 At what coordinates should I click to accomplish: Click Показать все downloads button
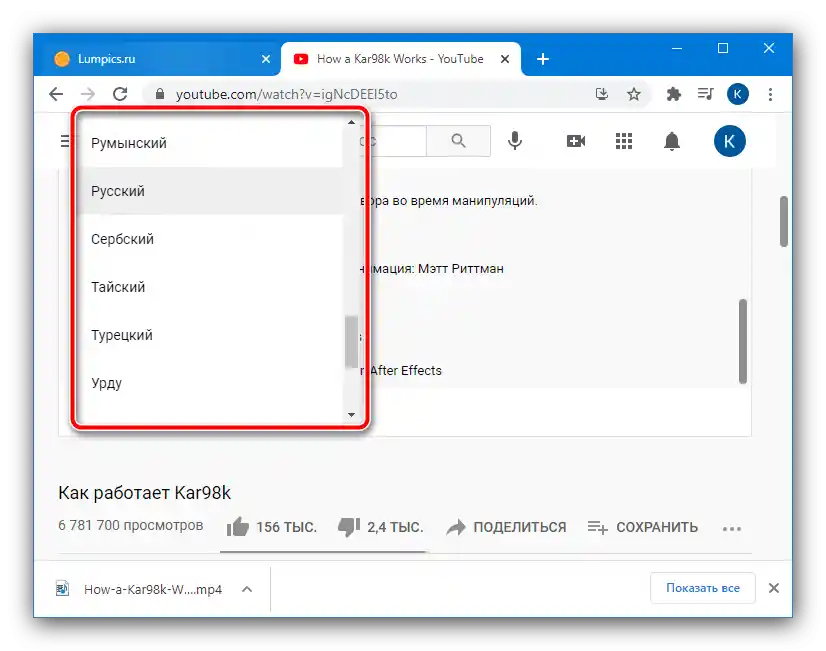[x=703, y=588]
